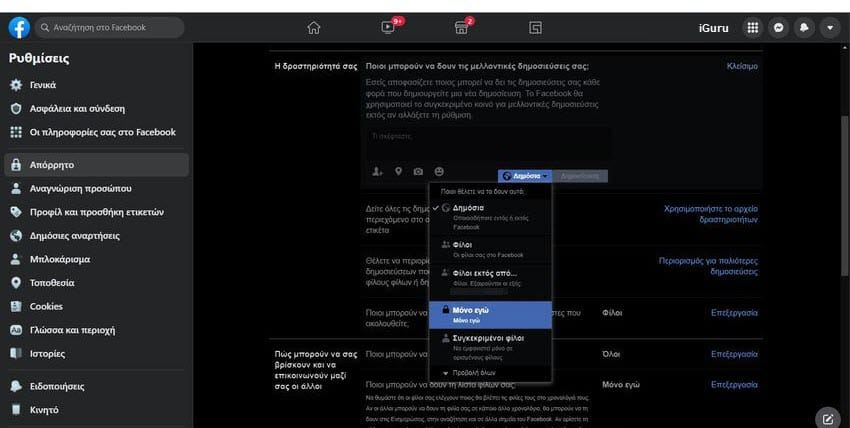The width and height of the screenshot is (850, 428).
Task: Click the bell icon beside Ειδοποιήσεις
Action: 16,386
